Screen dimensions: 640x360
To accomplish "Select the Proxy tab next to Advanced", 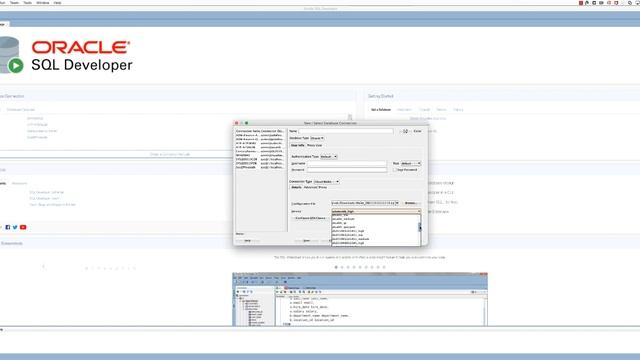I will (x=323, y=187).
